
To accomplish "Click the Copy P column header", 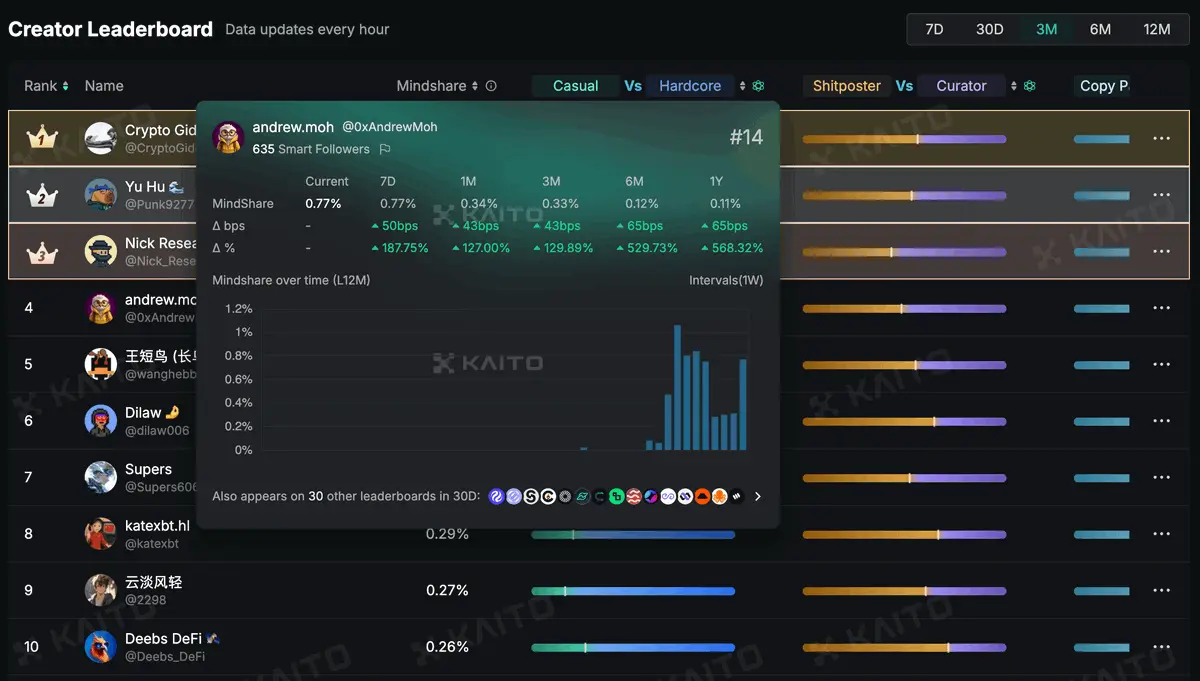I will click(1104, 86).
